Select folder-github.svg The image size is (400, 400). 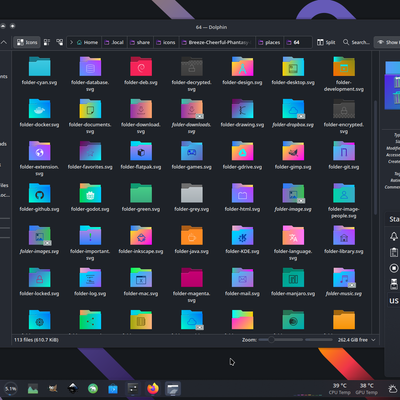pyautogui.click(x=39, y=198)
